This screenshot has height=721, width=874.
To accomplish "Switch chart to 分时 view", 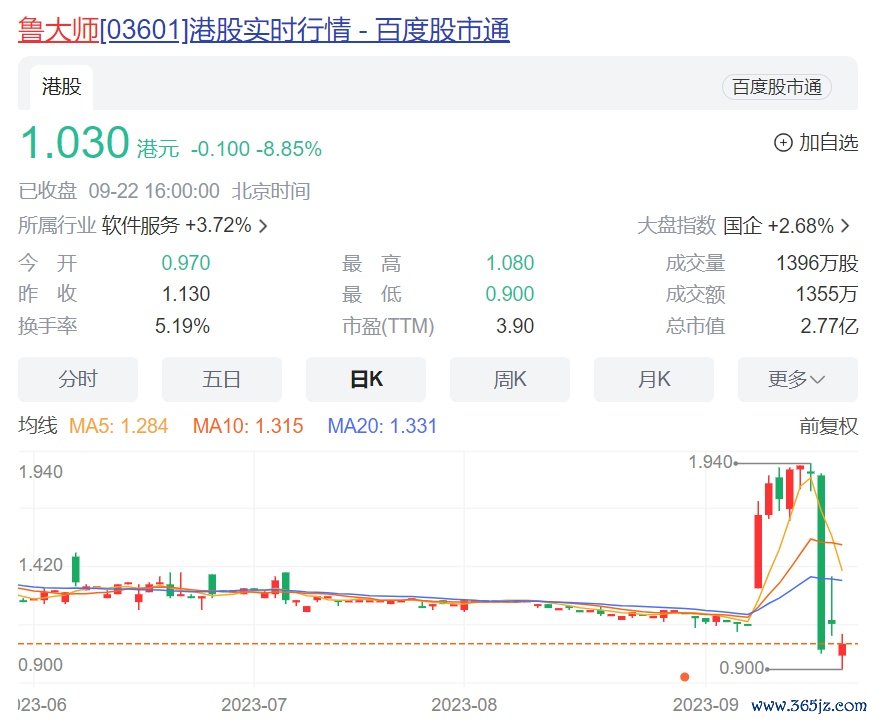I will pos(78,379).
